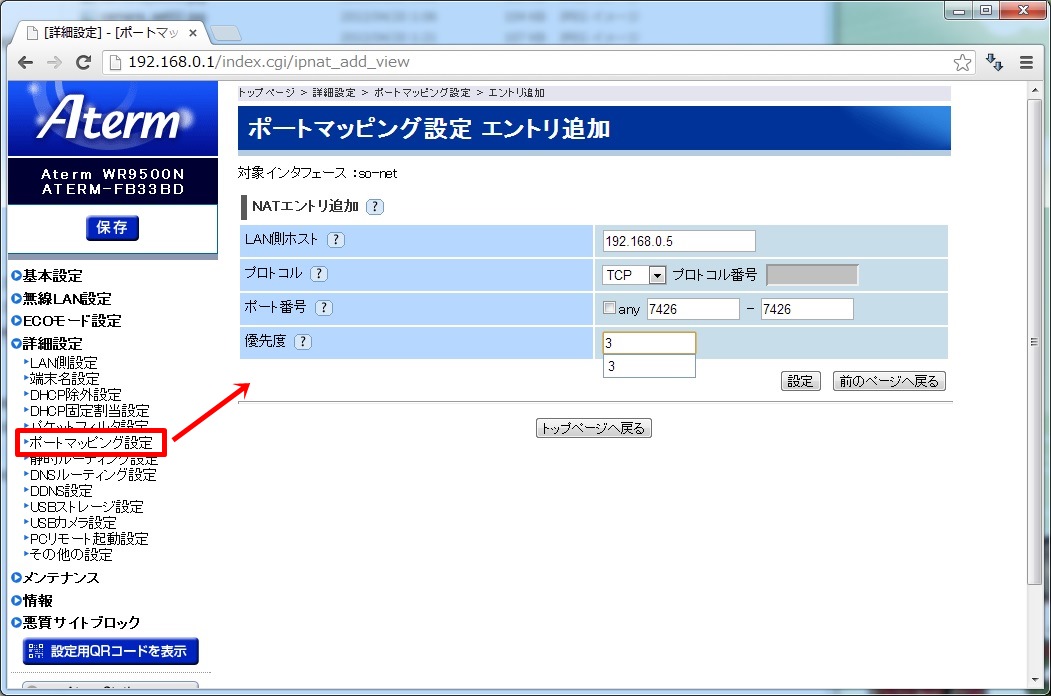This screenshot has height=696, width=1051.
Task: Click 前のページへ戻る button
Action: (x=889, y=381)
